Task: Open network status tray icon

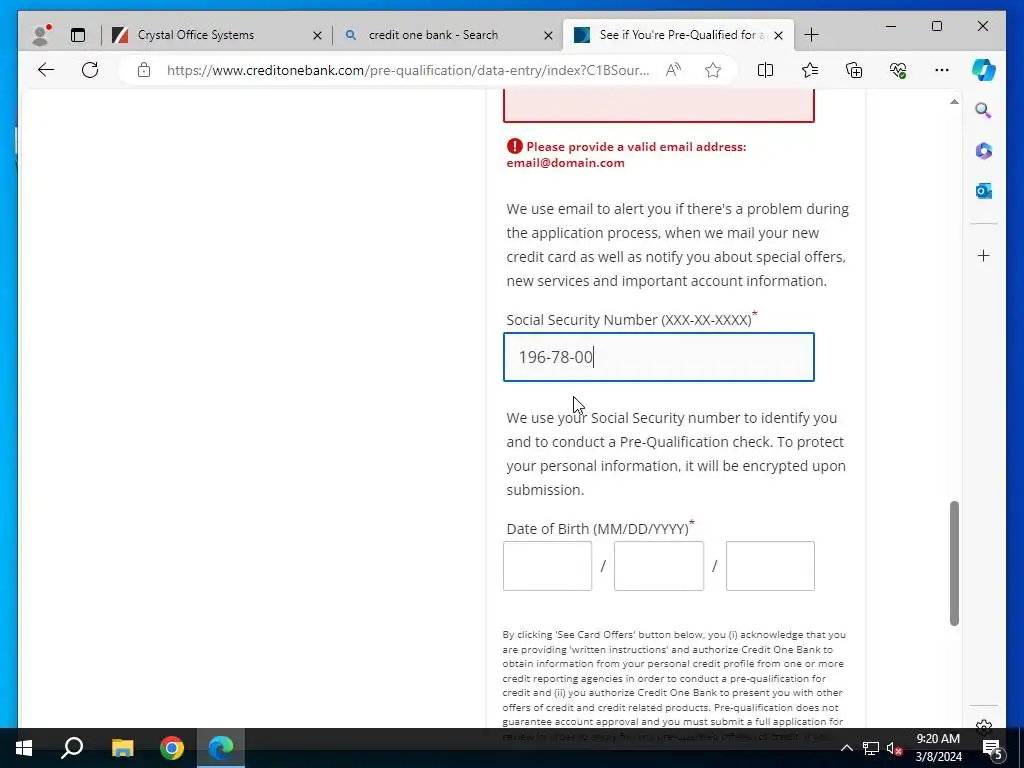Action: pyautogui.click(x=871, y=748)
